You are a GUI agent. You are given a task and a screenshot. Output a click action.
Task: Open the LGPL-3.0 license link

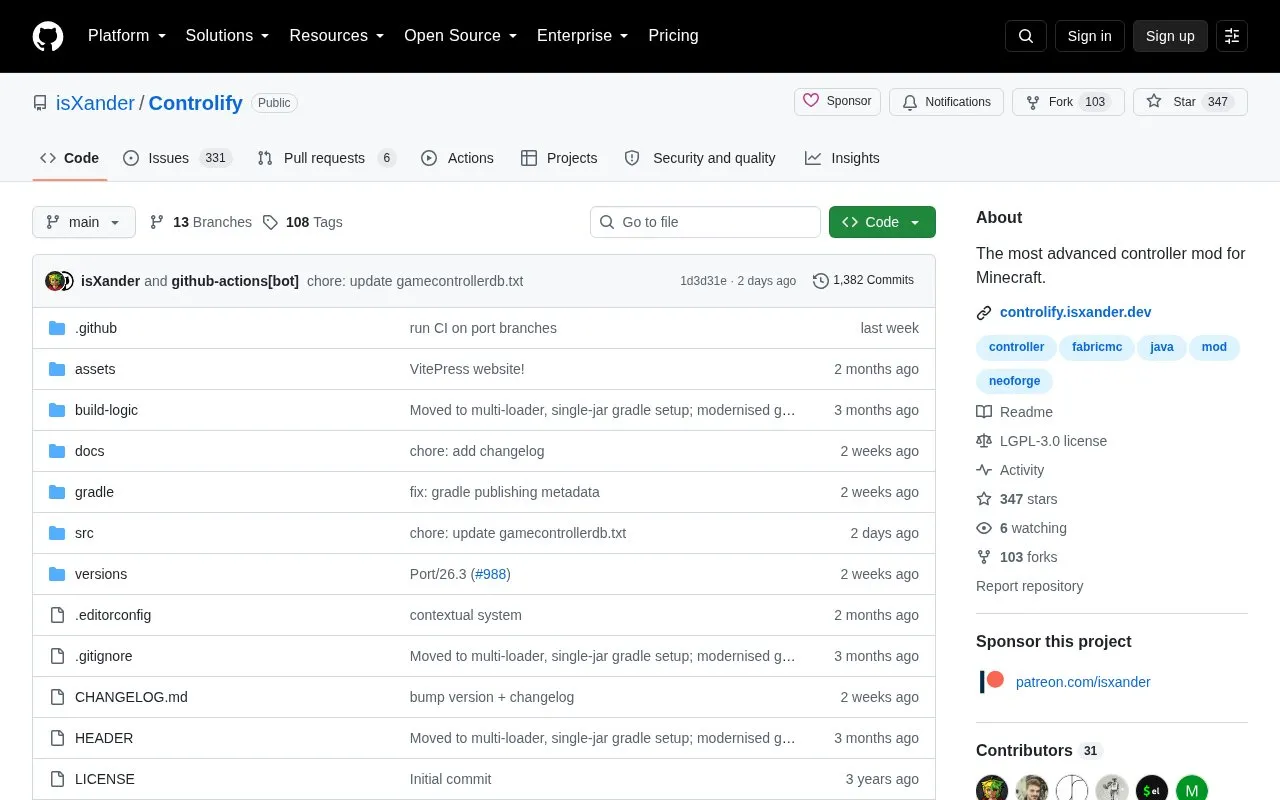point(1041,441)
